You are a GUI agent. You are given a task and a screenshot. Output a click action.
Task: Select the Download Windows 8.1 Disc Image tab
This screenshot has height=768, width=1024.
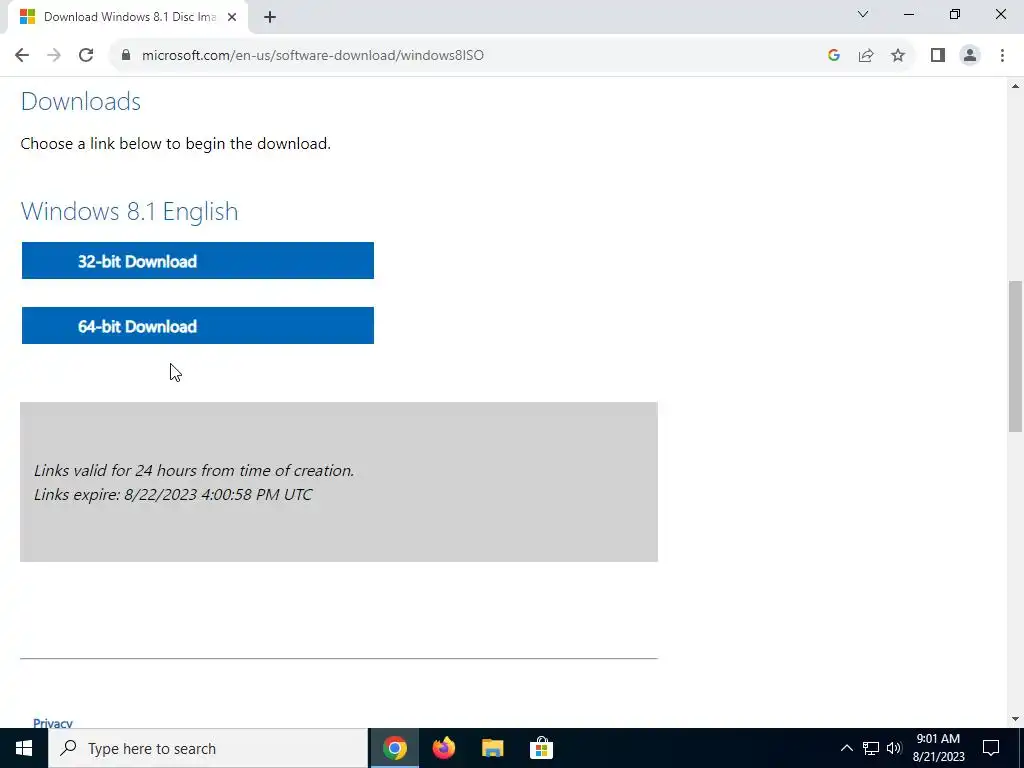[x=128, y=17]
